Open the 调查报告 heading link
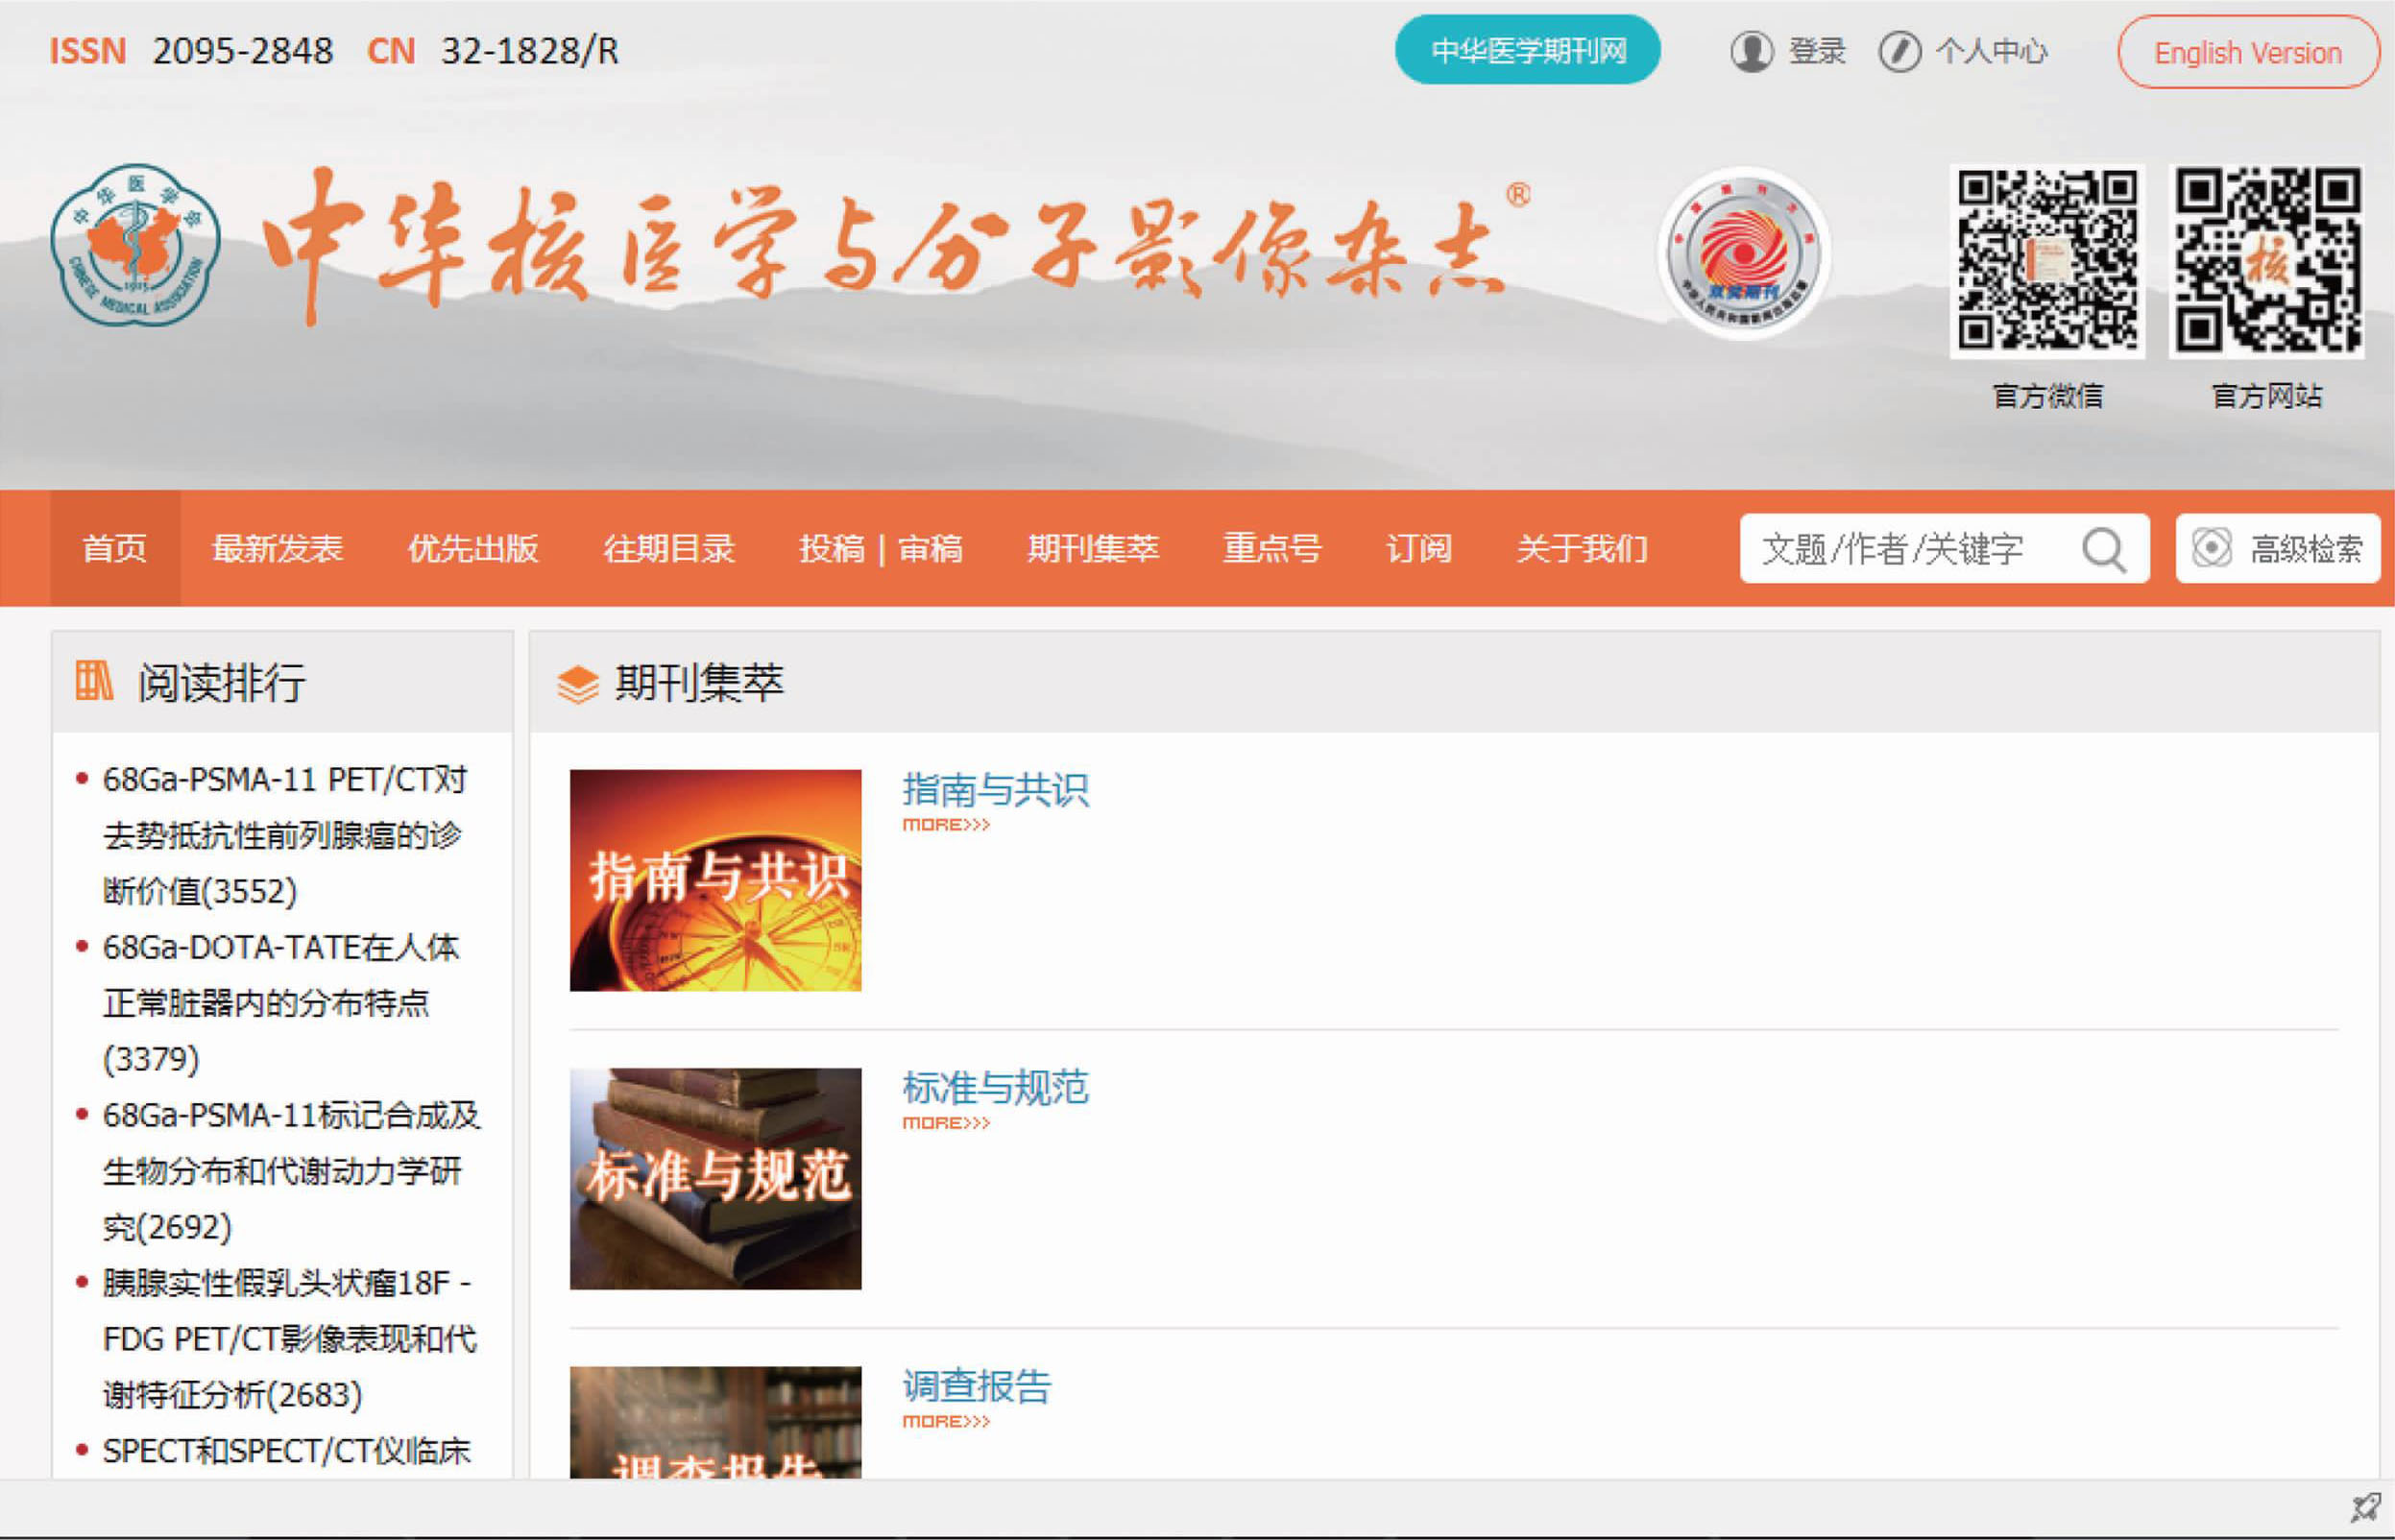Screen dimensions: 2395x1540 click(x=976, y=1386)
